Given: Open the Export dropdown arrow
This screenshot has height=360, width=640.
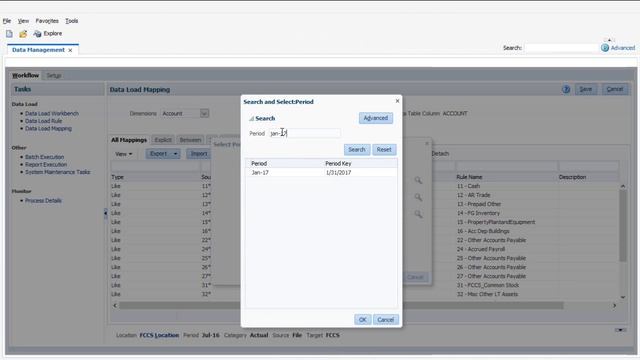Looking at the screenshot, I should tap(175, 154).
